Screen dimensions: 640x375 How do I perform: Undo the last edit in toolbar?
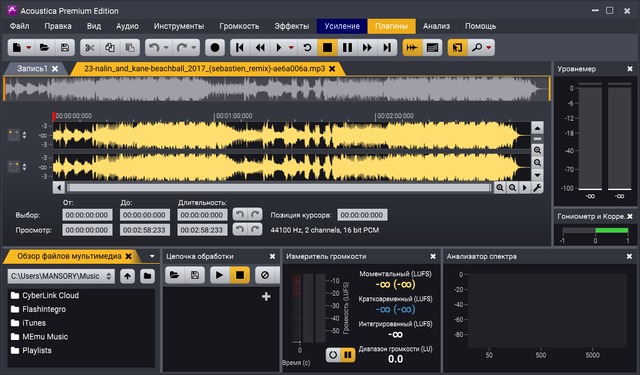[x=154, y=48]
